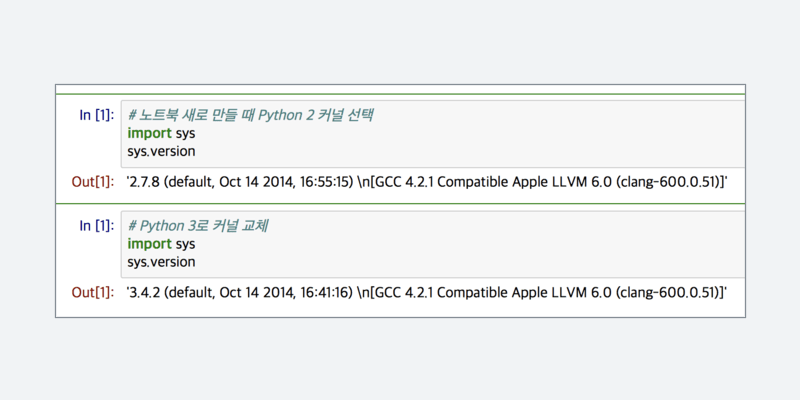800x400 pixels.
Task: Click the In [1] prompt of the Python 2 cell
Action: [x=96, y=114]
